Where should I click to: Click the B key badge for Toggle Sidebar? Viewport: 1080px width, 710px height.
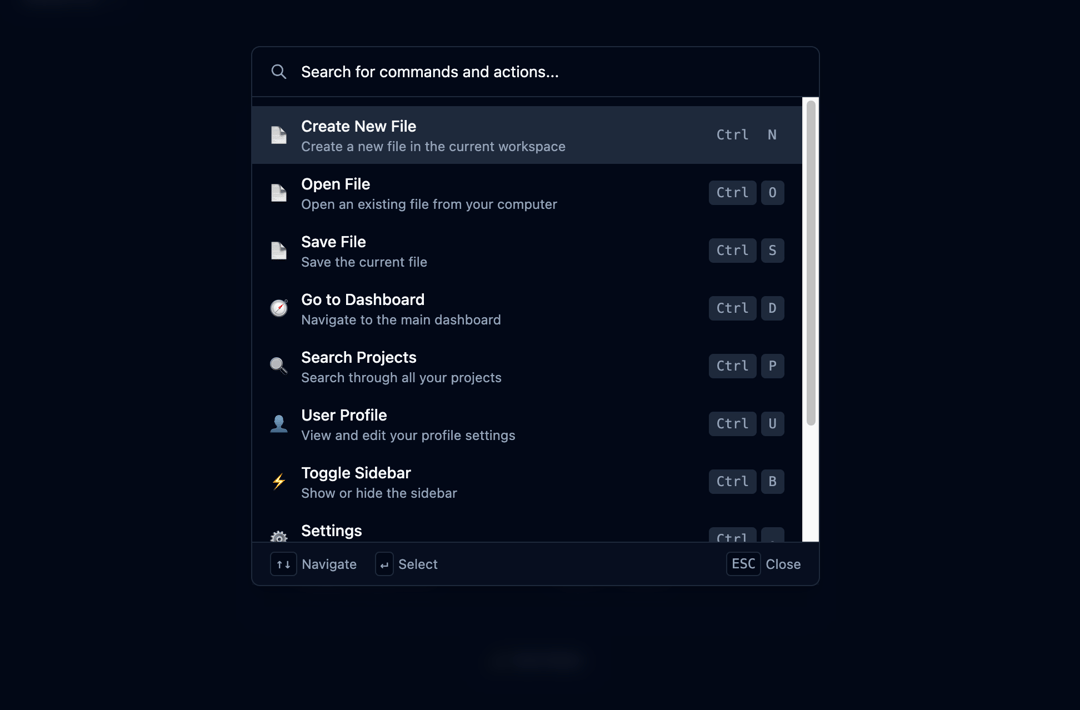pos(772,482)
